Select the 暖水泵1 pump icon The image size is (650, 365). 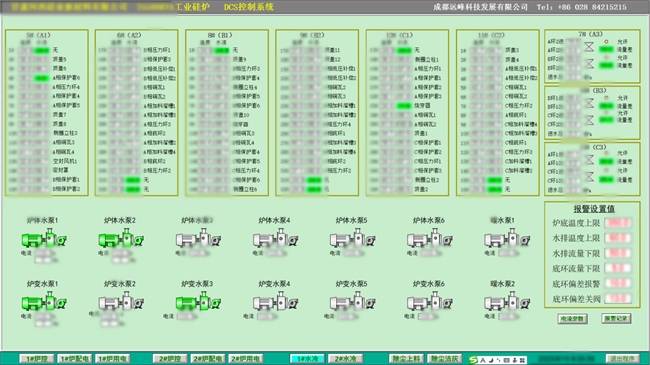pyautogui.click(x=507, y=238)
